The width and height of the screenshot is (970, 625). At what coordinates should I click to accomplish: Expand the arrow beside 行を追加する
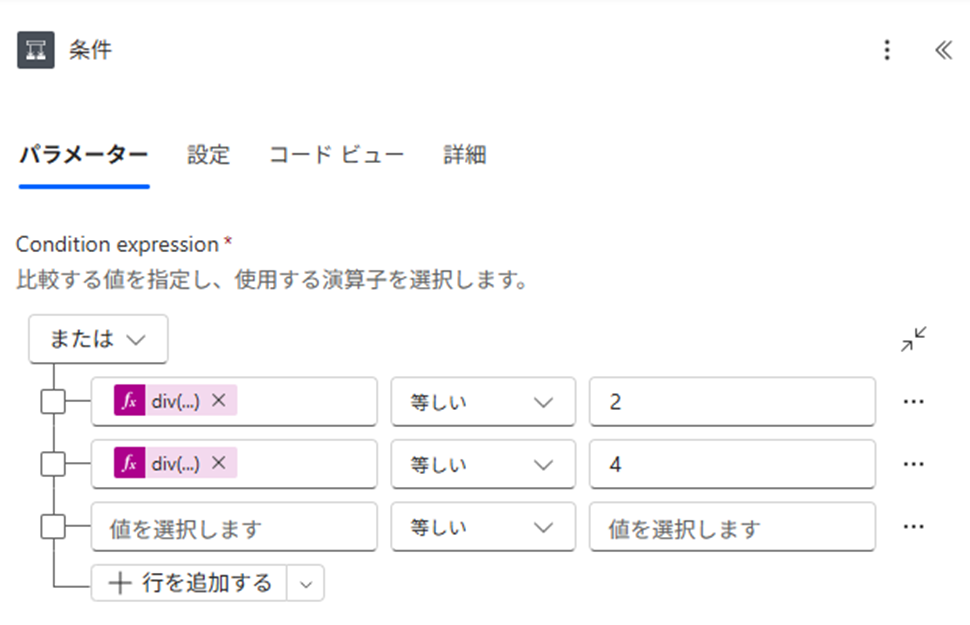point(306,583)
